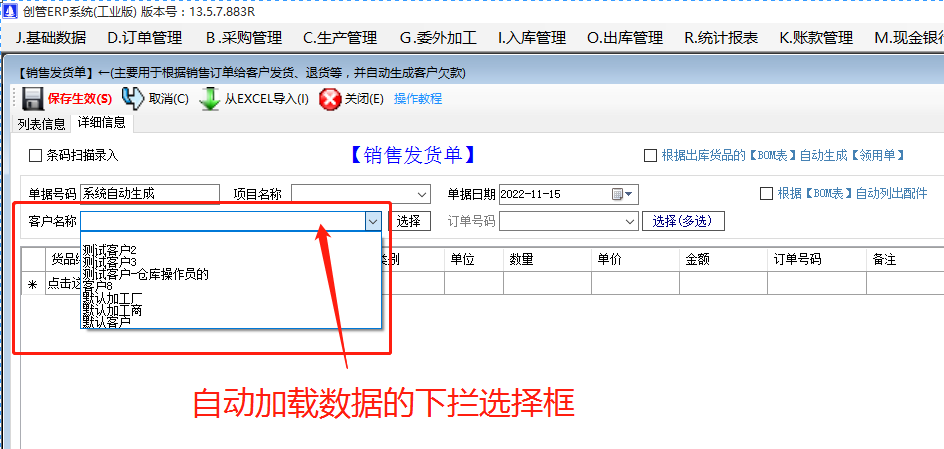
Task: Open C.生产管理 menu
Action: pos(340,38)
